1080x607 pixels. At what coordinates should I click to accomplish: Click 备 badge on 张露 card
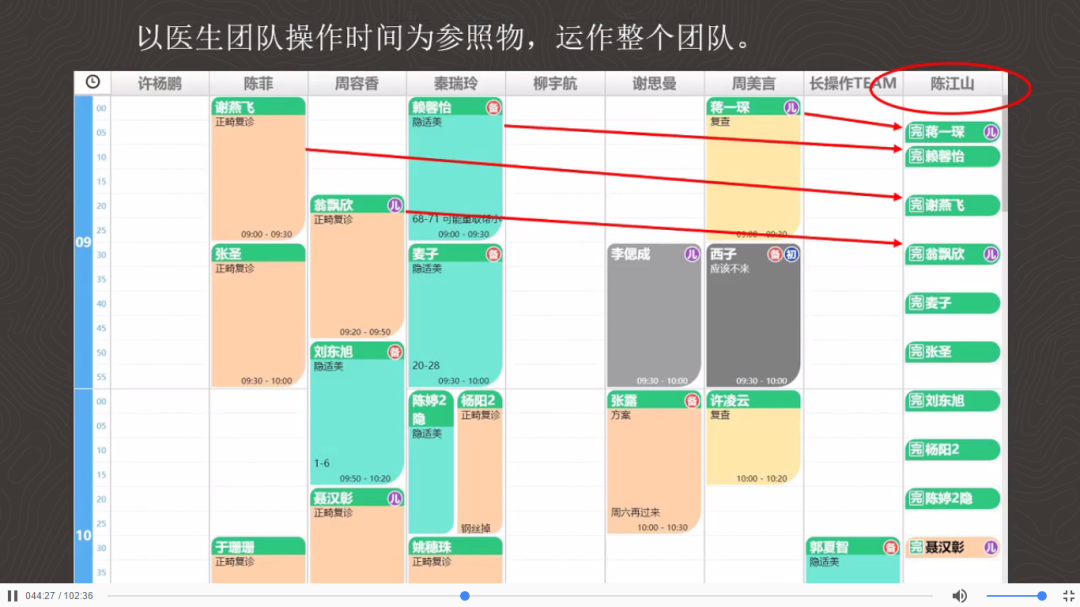(692, 401)
